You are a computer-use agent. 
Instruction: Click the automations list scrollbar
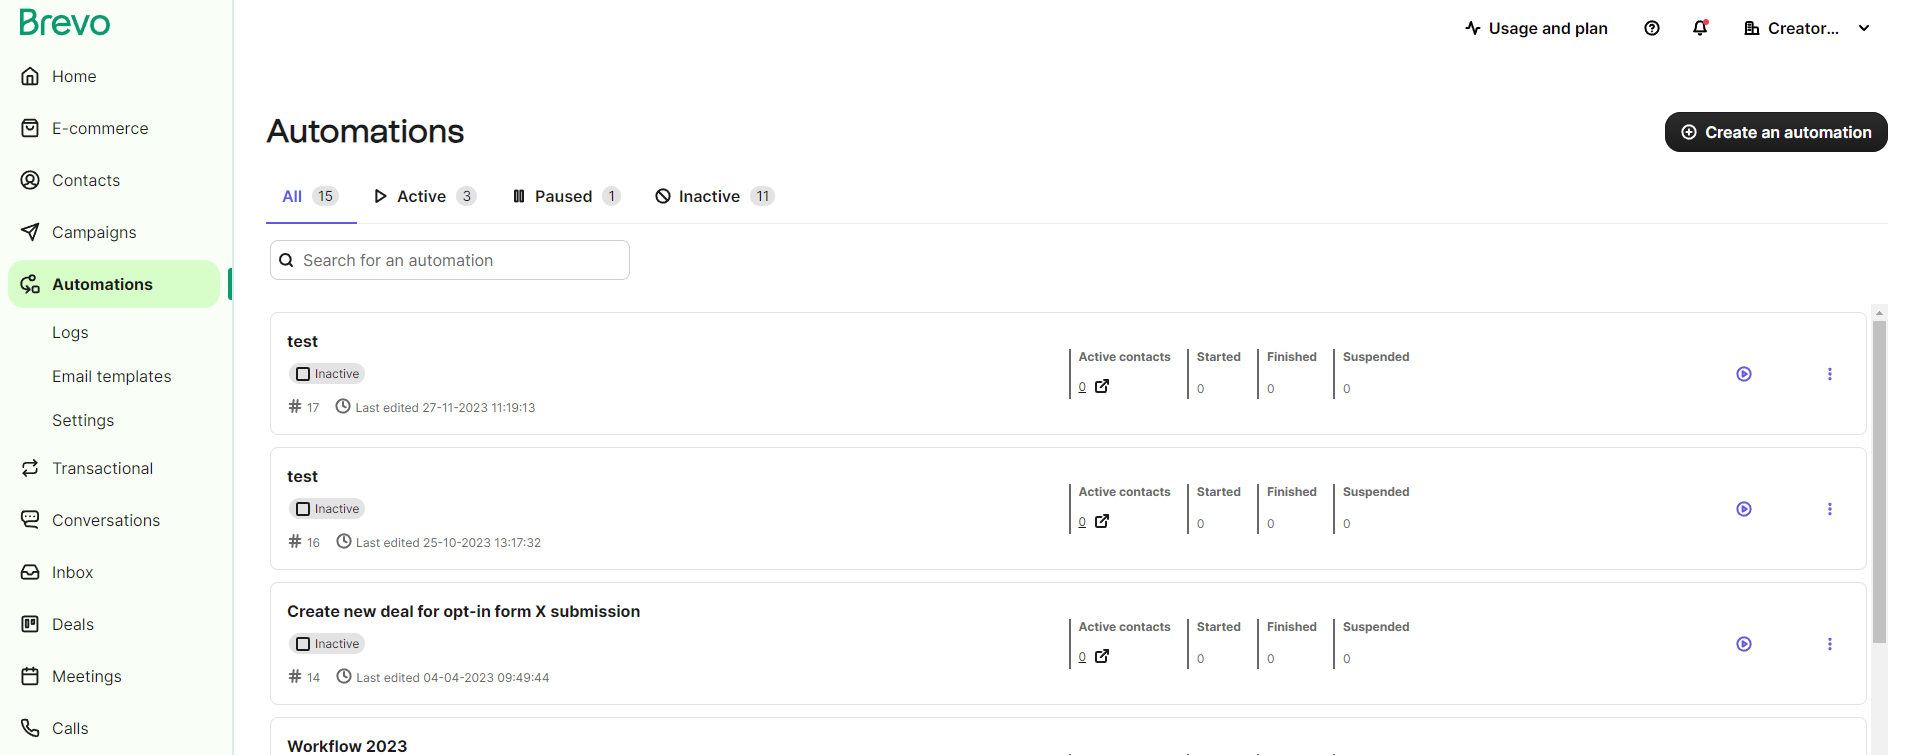point(1879,480)
